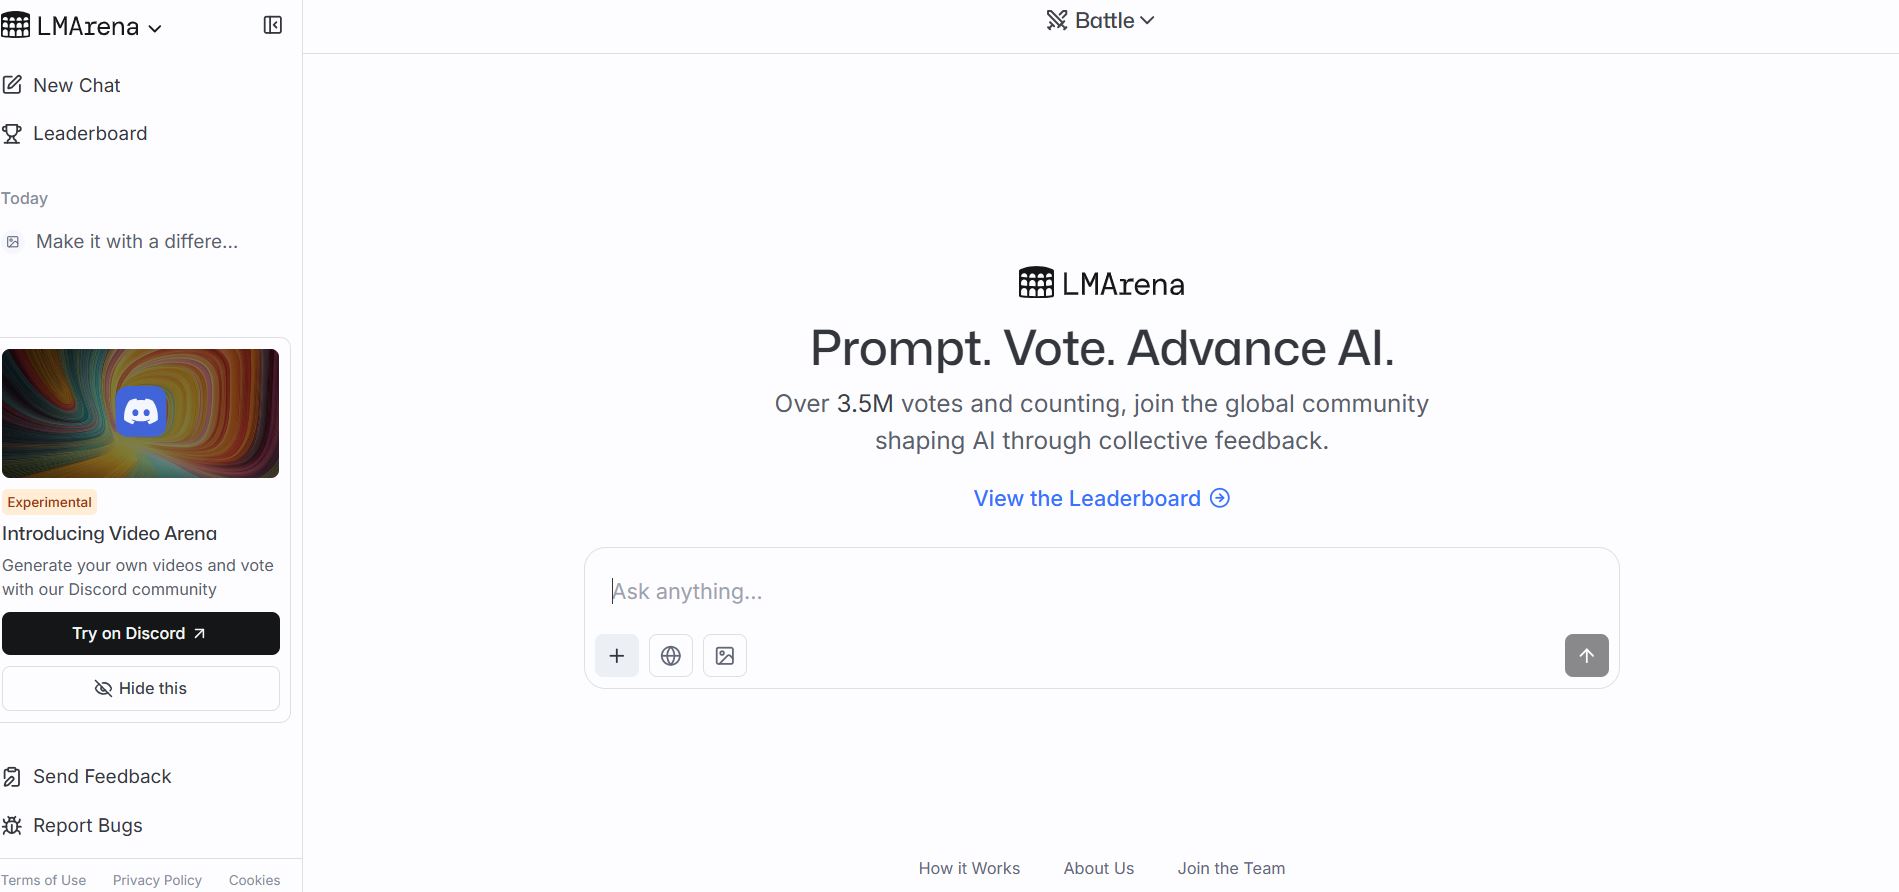Collapse the sidebar with the panel icon

point(272,25)
